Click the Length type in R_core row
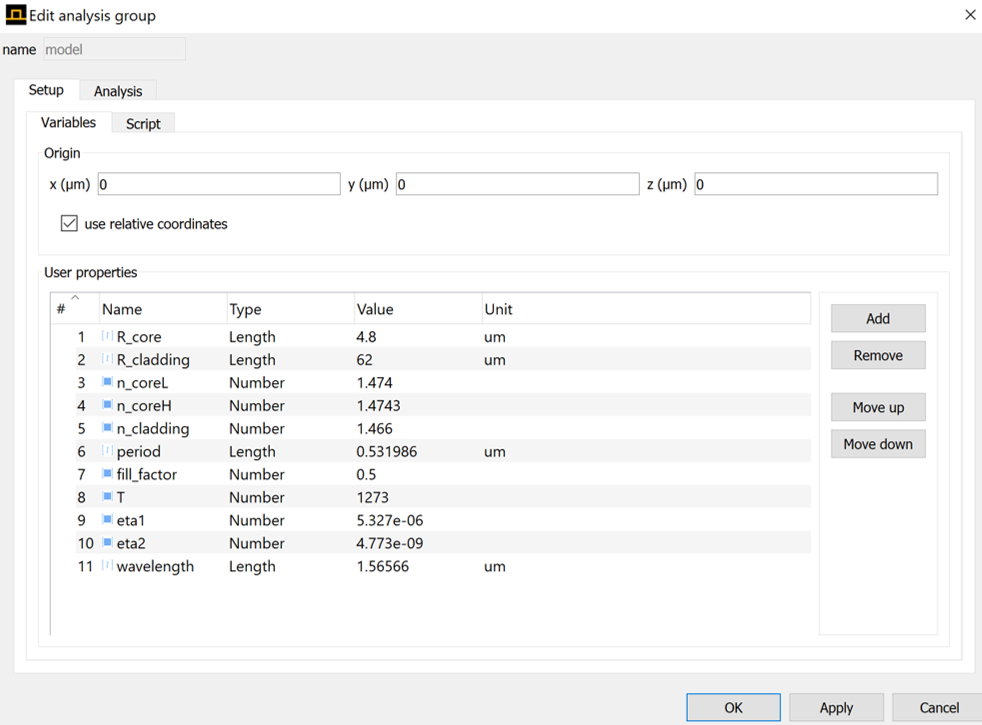Image resolution: width=982 pixels, height=725 pixels. [x=252, y=337]
